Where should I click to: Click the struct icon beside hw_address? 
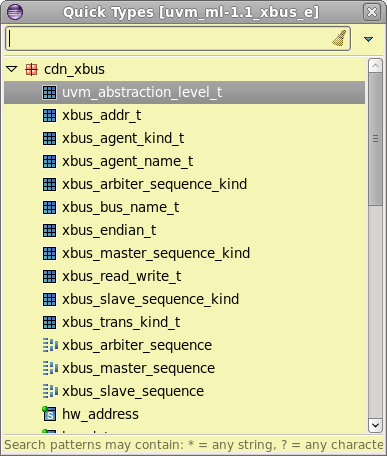pyautogui.click(x=49, y=414)
